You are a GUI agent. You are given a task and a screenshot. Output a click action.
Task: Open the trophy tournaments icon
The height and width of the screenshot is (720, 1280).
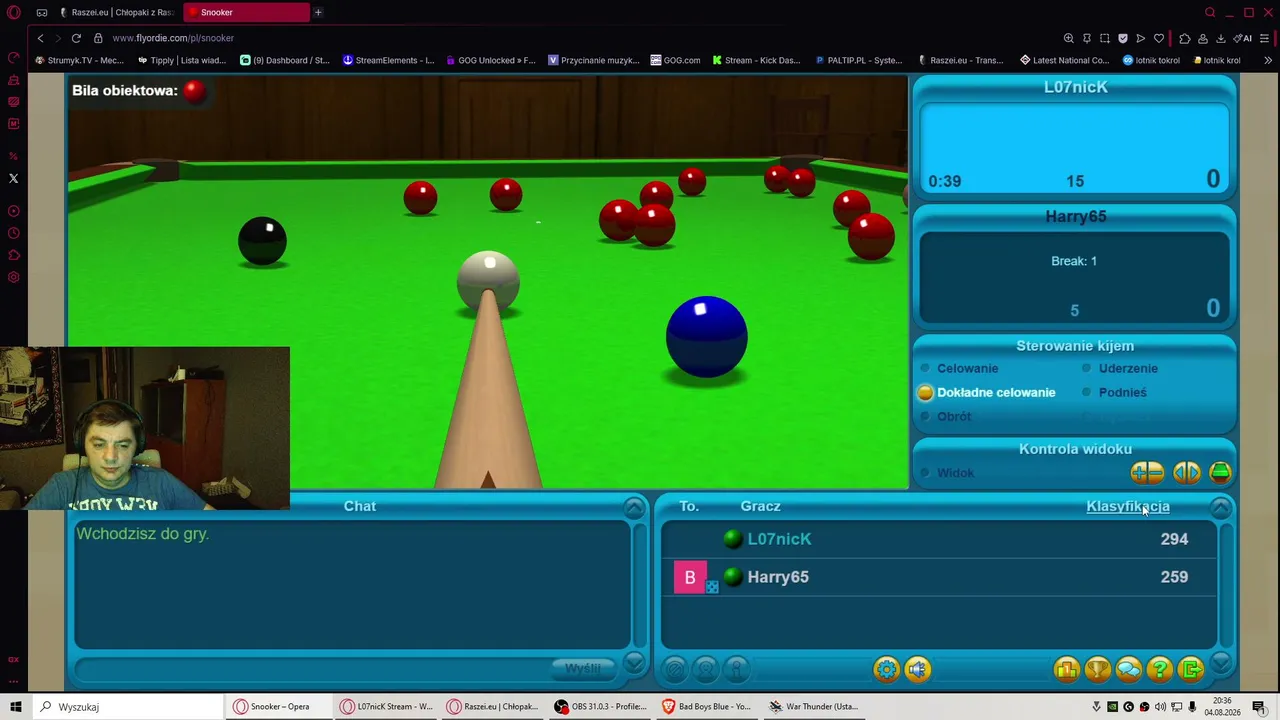coord(1097,669)
